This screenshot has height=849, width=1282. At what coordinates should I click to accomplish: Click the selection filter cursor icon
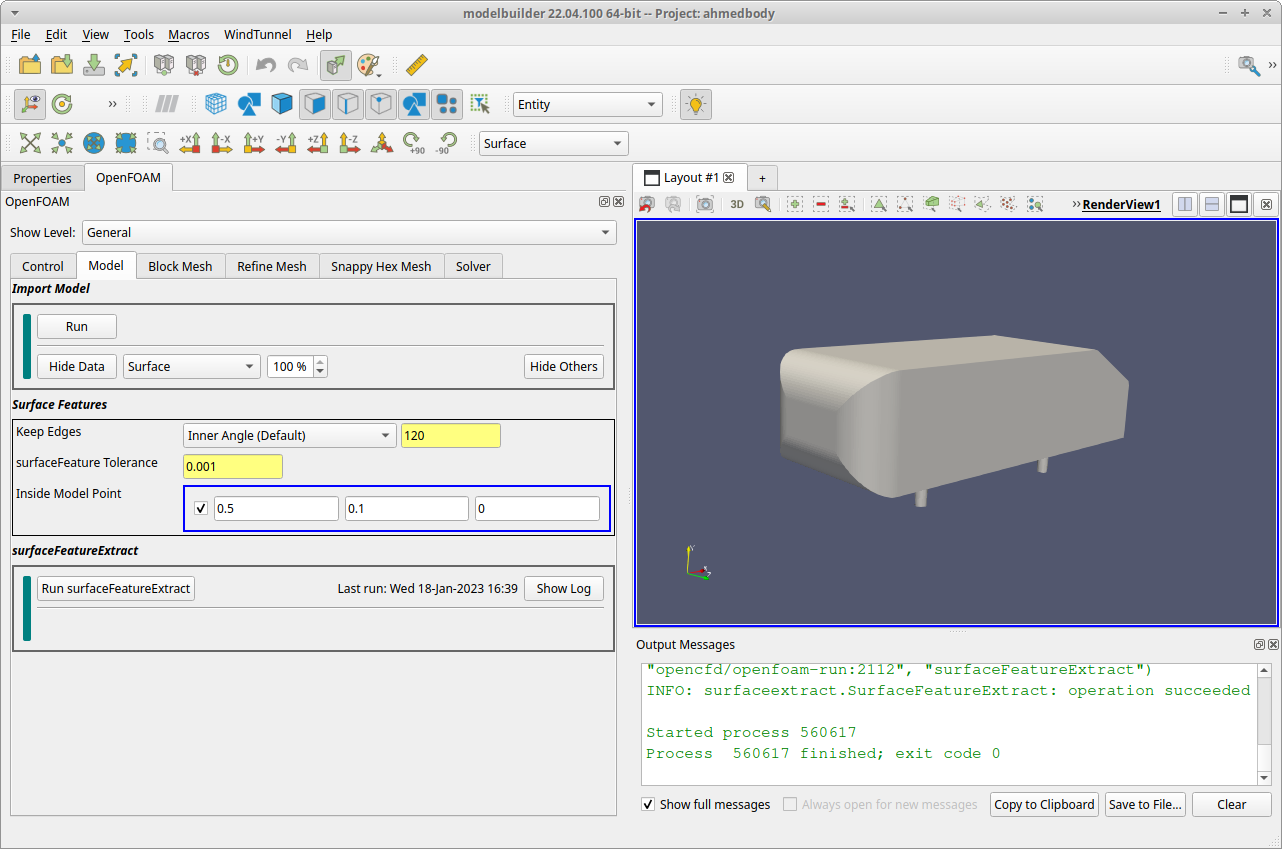(x=480, y=104)
